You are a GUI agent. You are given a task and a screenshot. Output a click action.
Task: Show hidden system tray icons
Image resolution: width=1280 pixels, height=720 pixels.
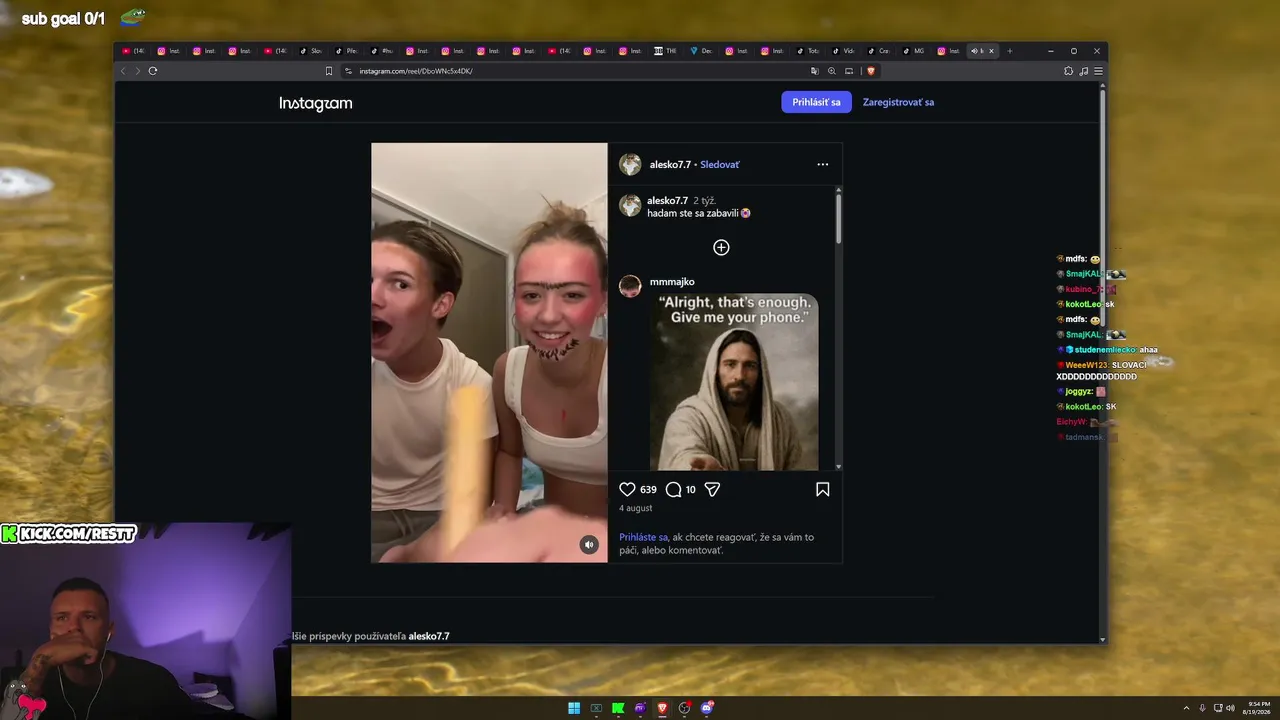[1186, 708]
